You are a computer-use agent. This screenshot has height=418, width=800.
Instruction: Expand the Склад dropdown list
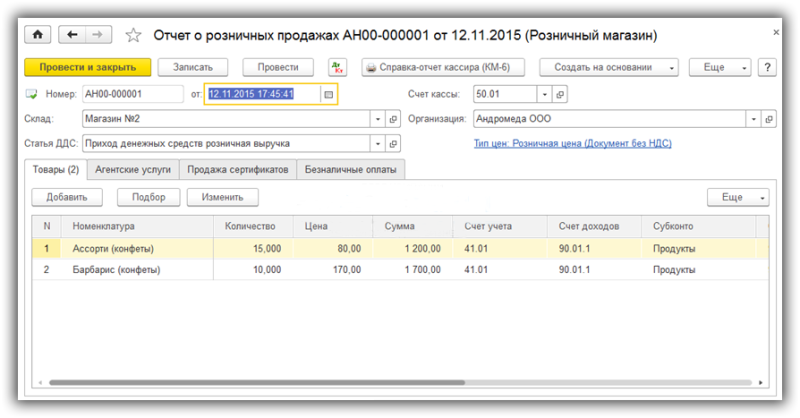click(378, 119)
